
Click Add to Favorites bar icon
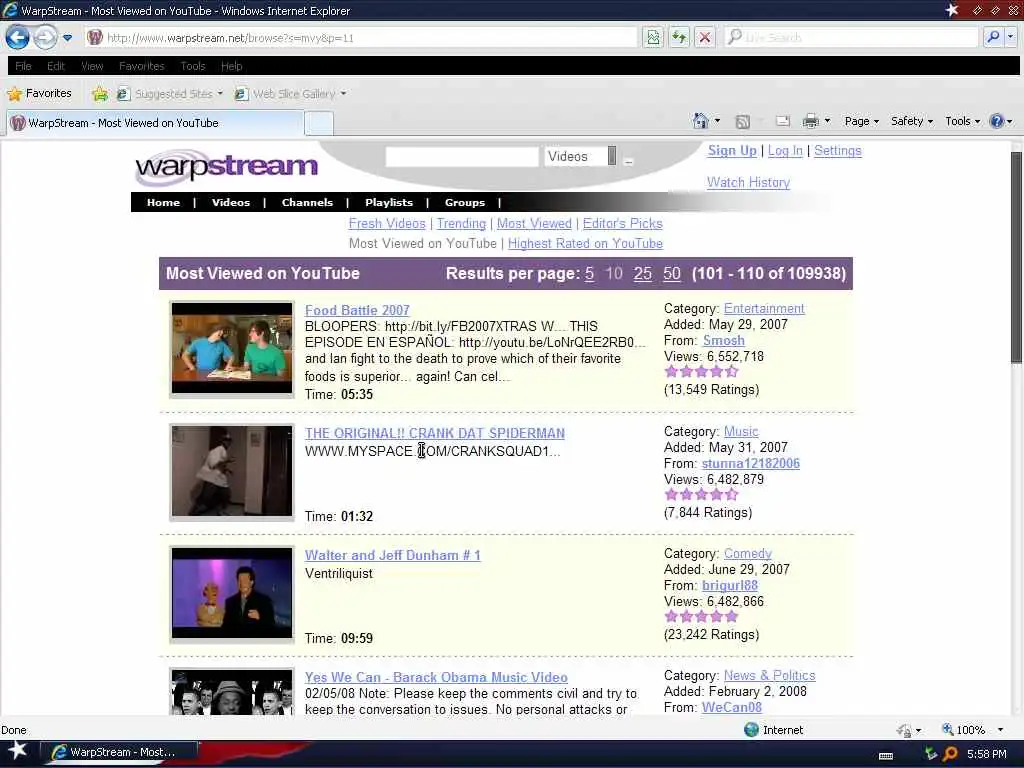coord(100,94)
